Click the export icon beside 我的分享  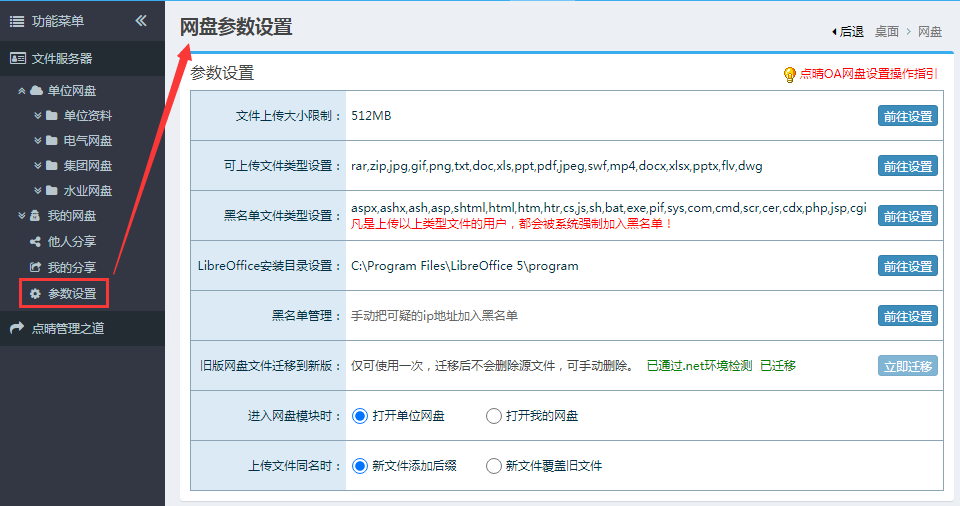click(x=35, y=267)
